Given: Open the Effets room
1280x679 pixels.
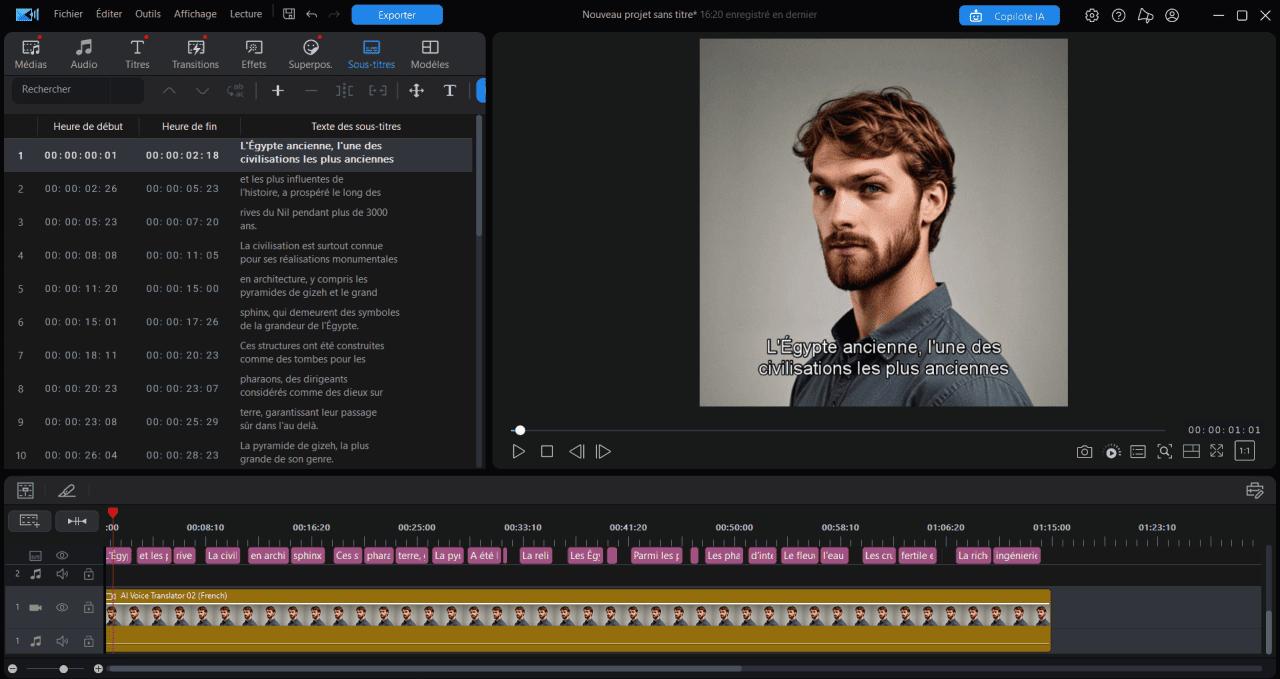Looking at the screenshot, I should pos(254,54).
